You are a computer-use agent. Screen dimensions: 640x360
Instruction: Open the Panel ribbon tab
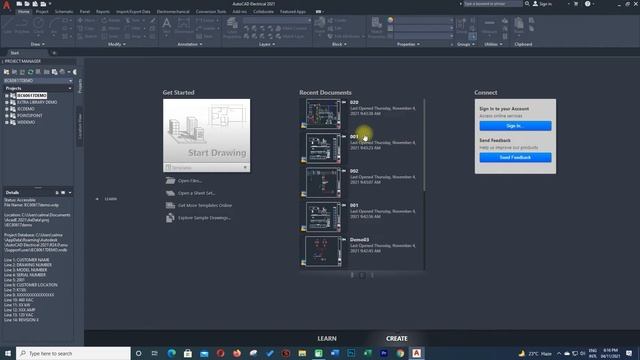pos(85,11)
